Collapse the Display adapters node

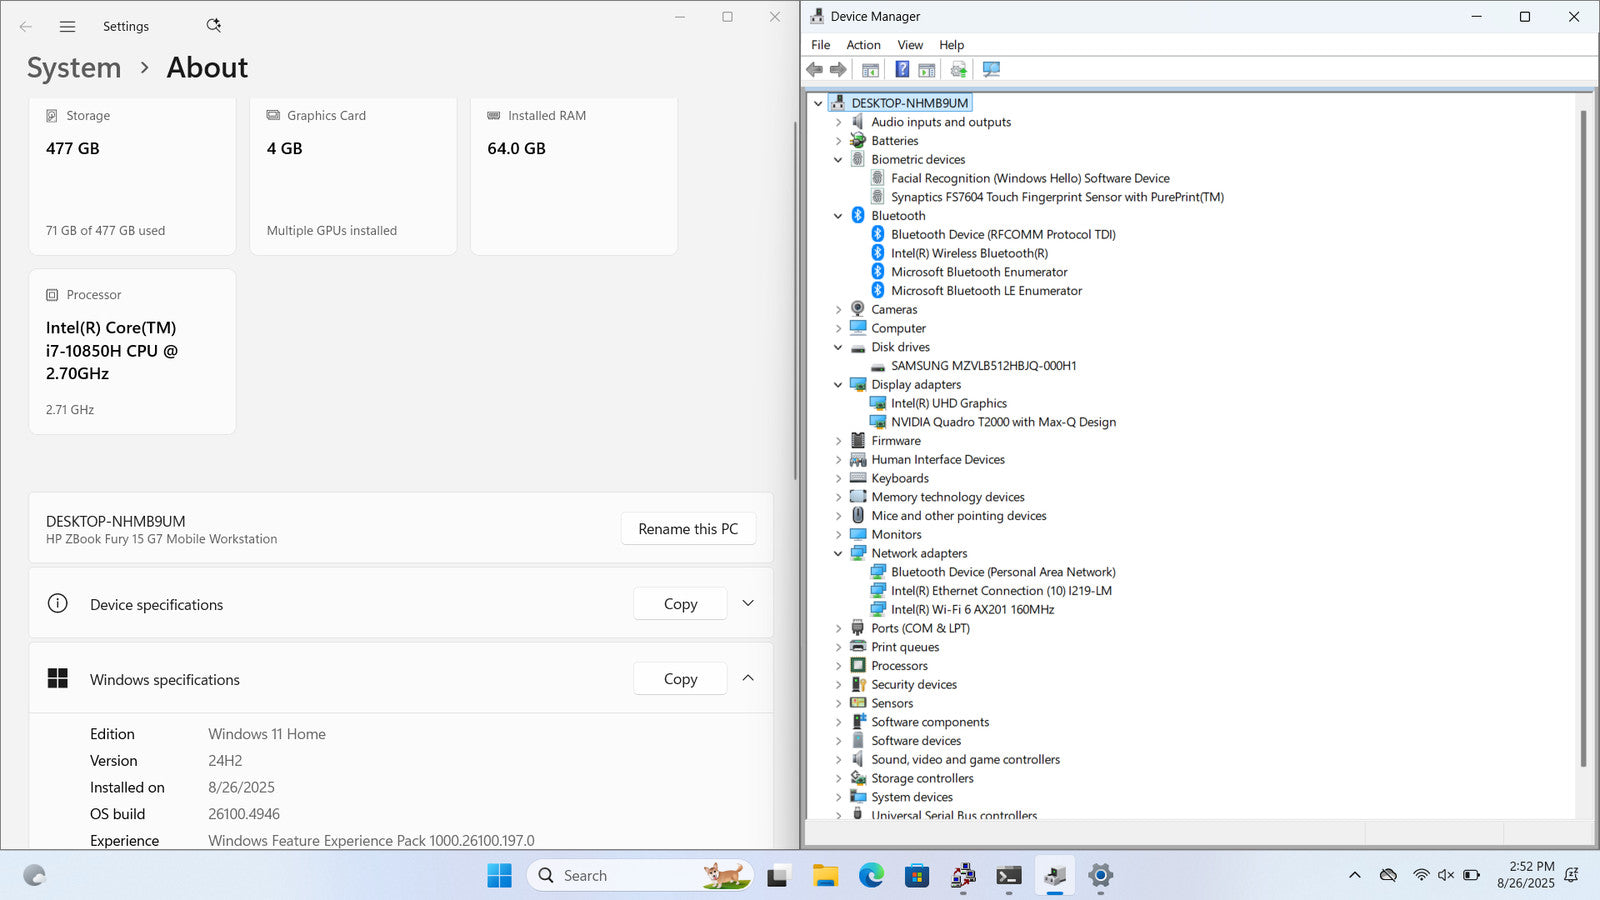coord(838,385)
